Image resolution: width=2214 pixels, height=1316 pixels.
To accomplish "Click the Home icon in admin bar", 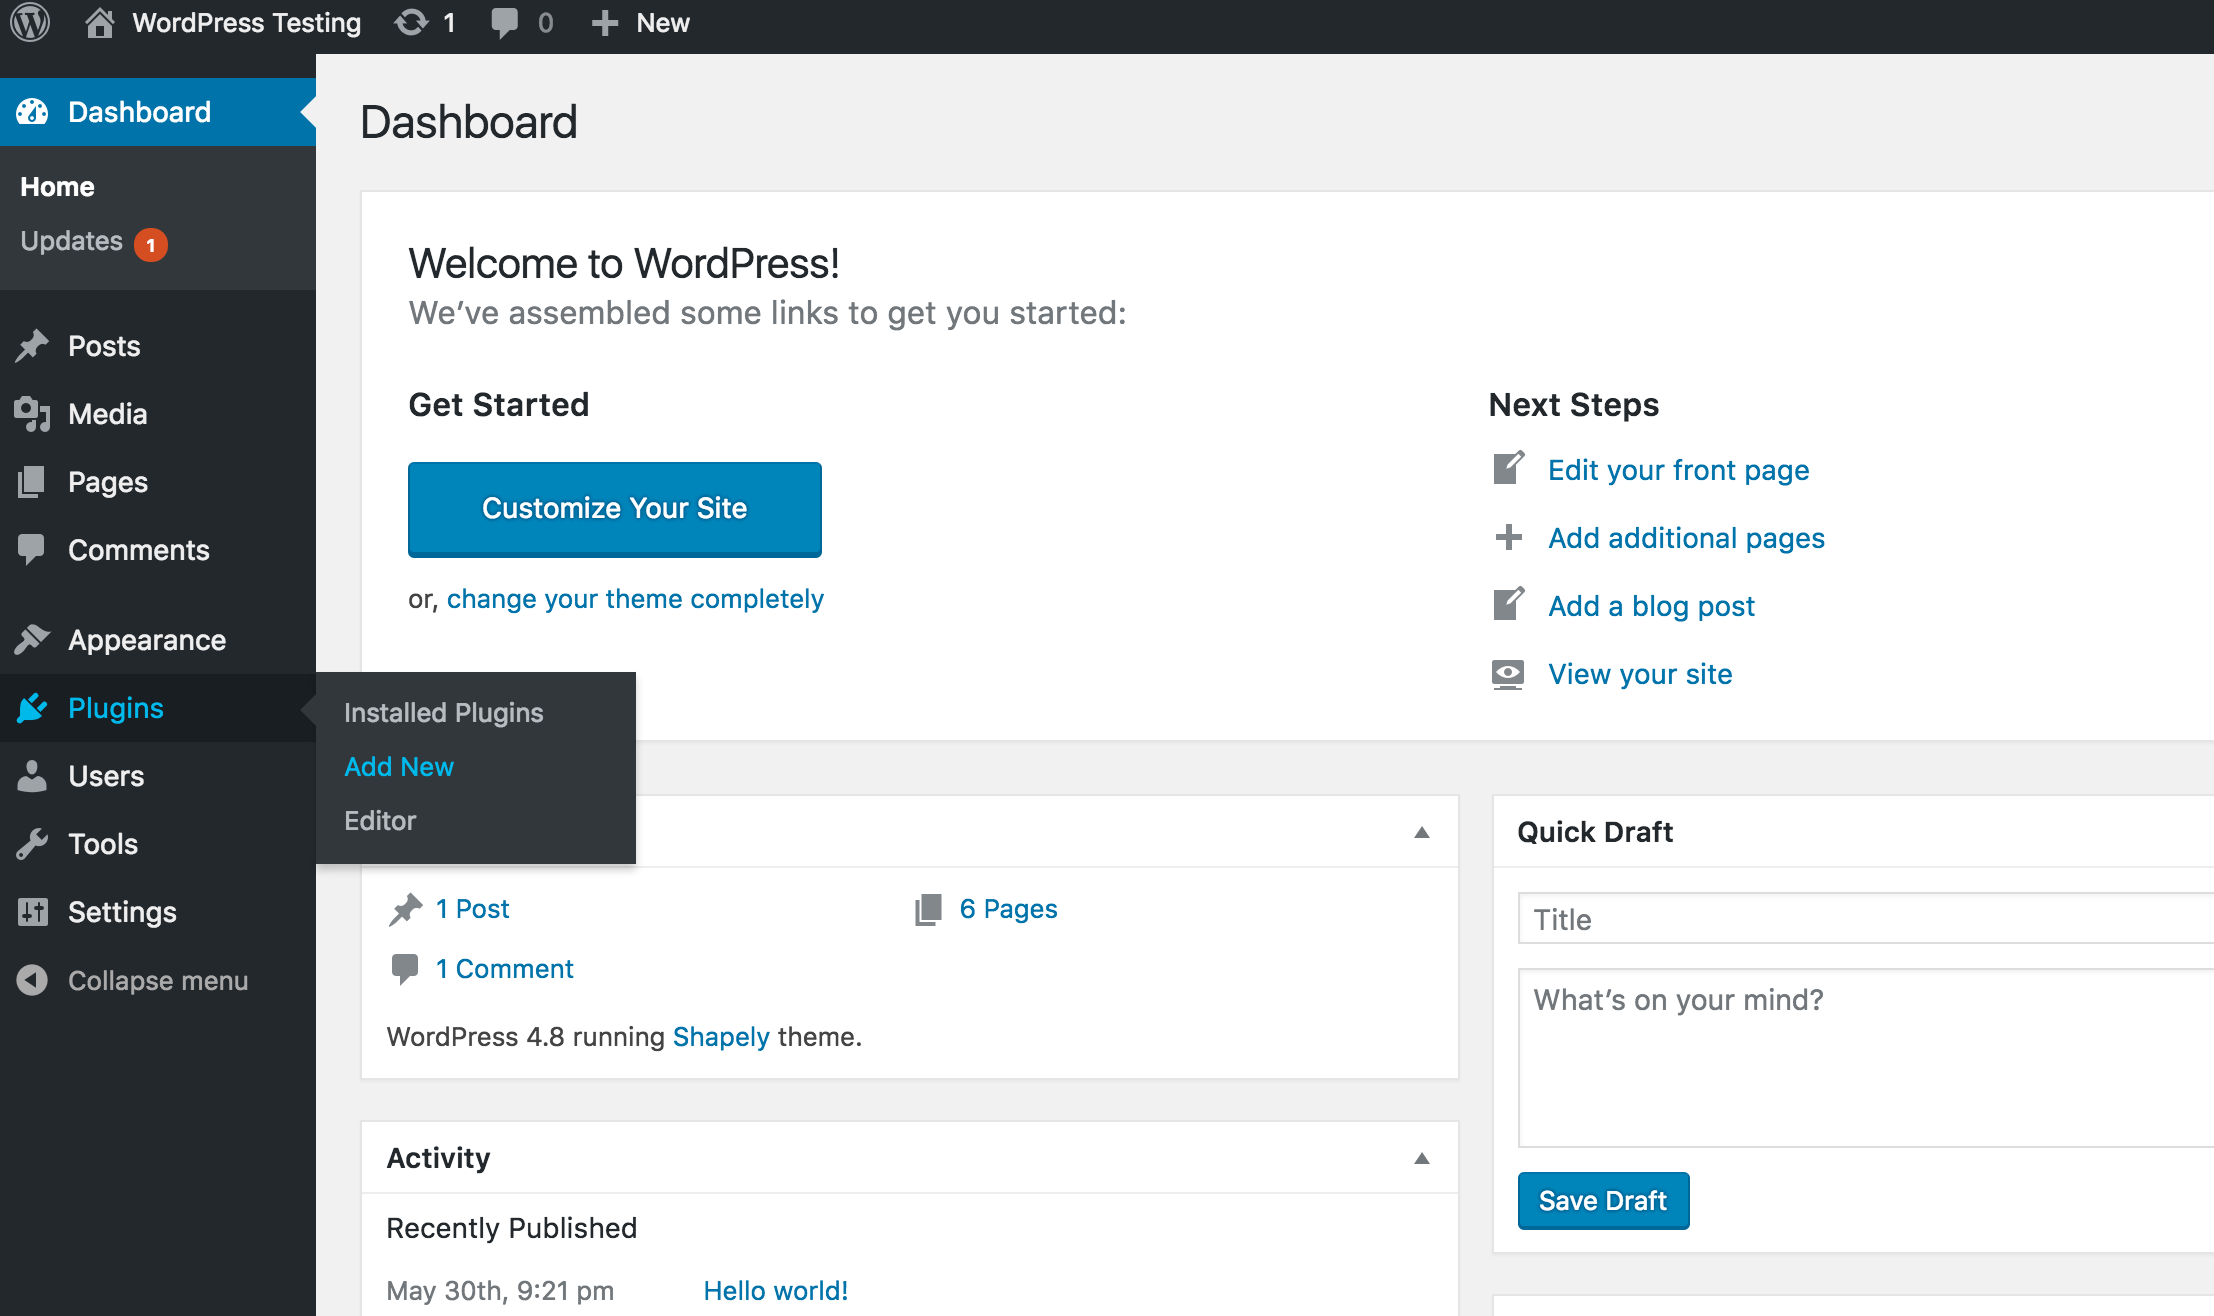I will click(100, 22).
